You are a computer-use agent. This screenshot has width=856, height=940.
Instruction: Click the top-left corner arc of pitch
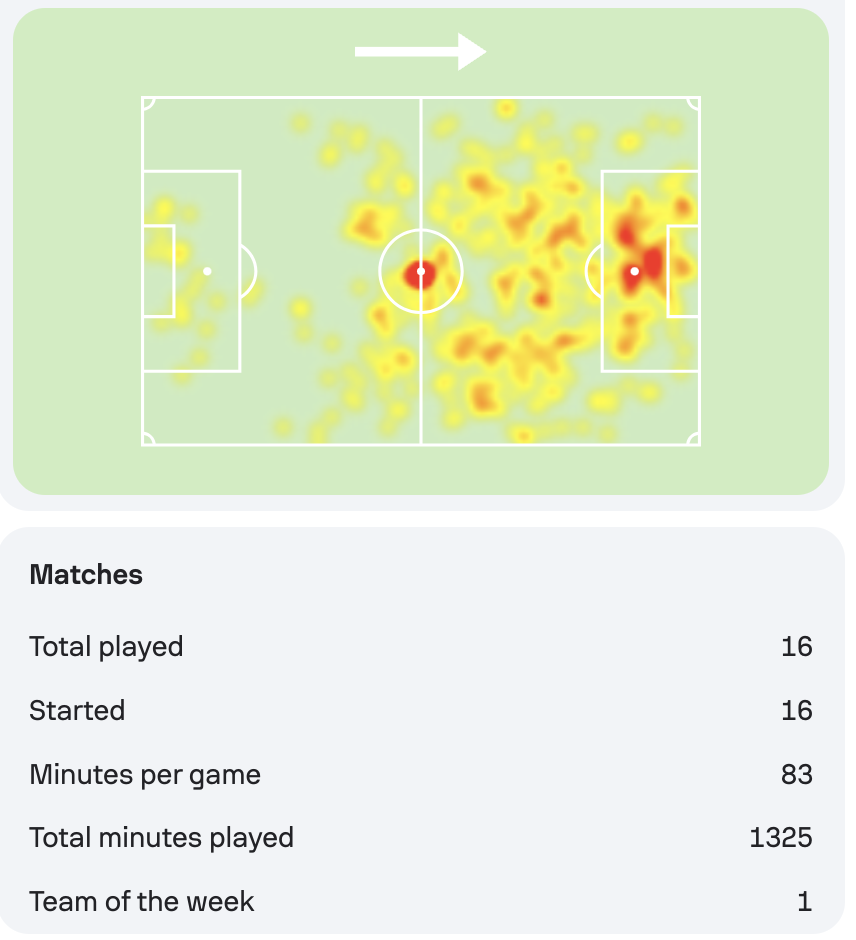click(x=148, y=103)
